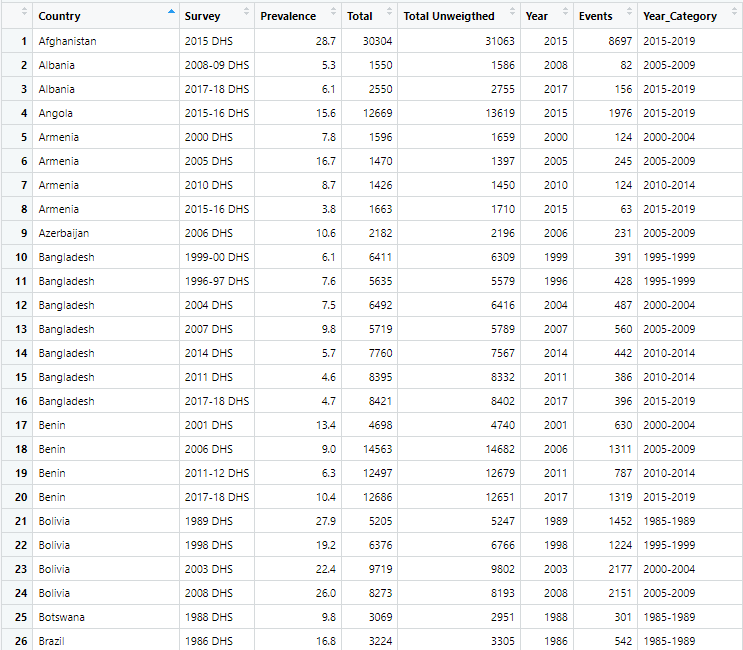
Task: Click the Events column sort icon
Action: pos(628,16)
